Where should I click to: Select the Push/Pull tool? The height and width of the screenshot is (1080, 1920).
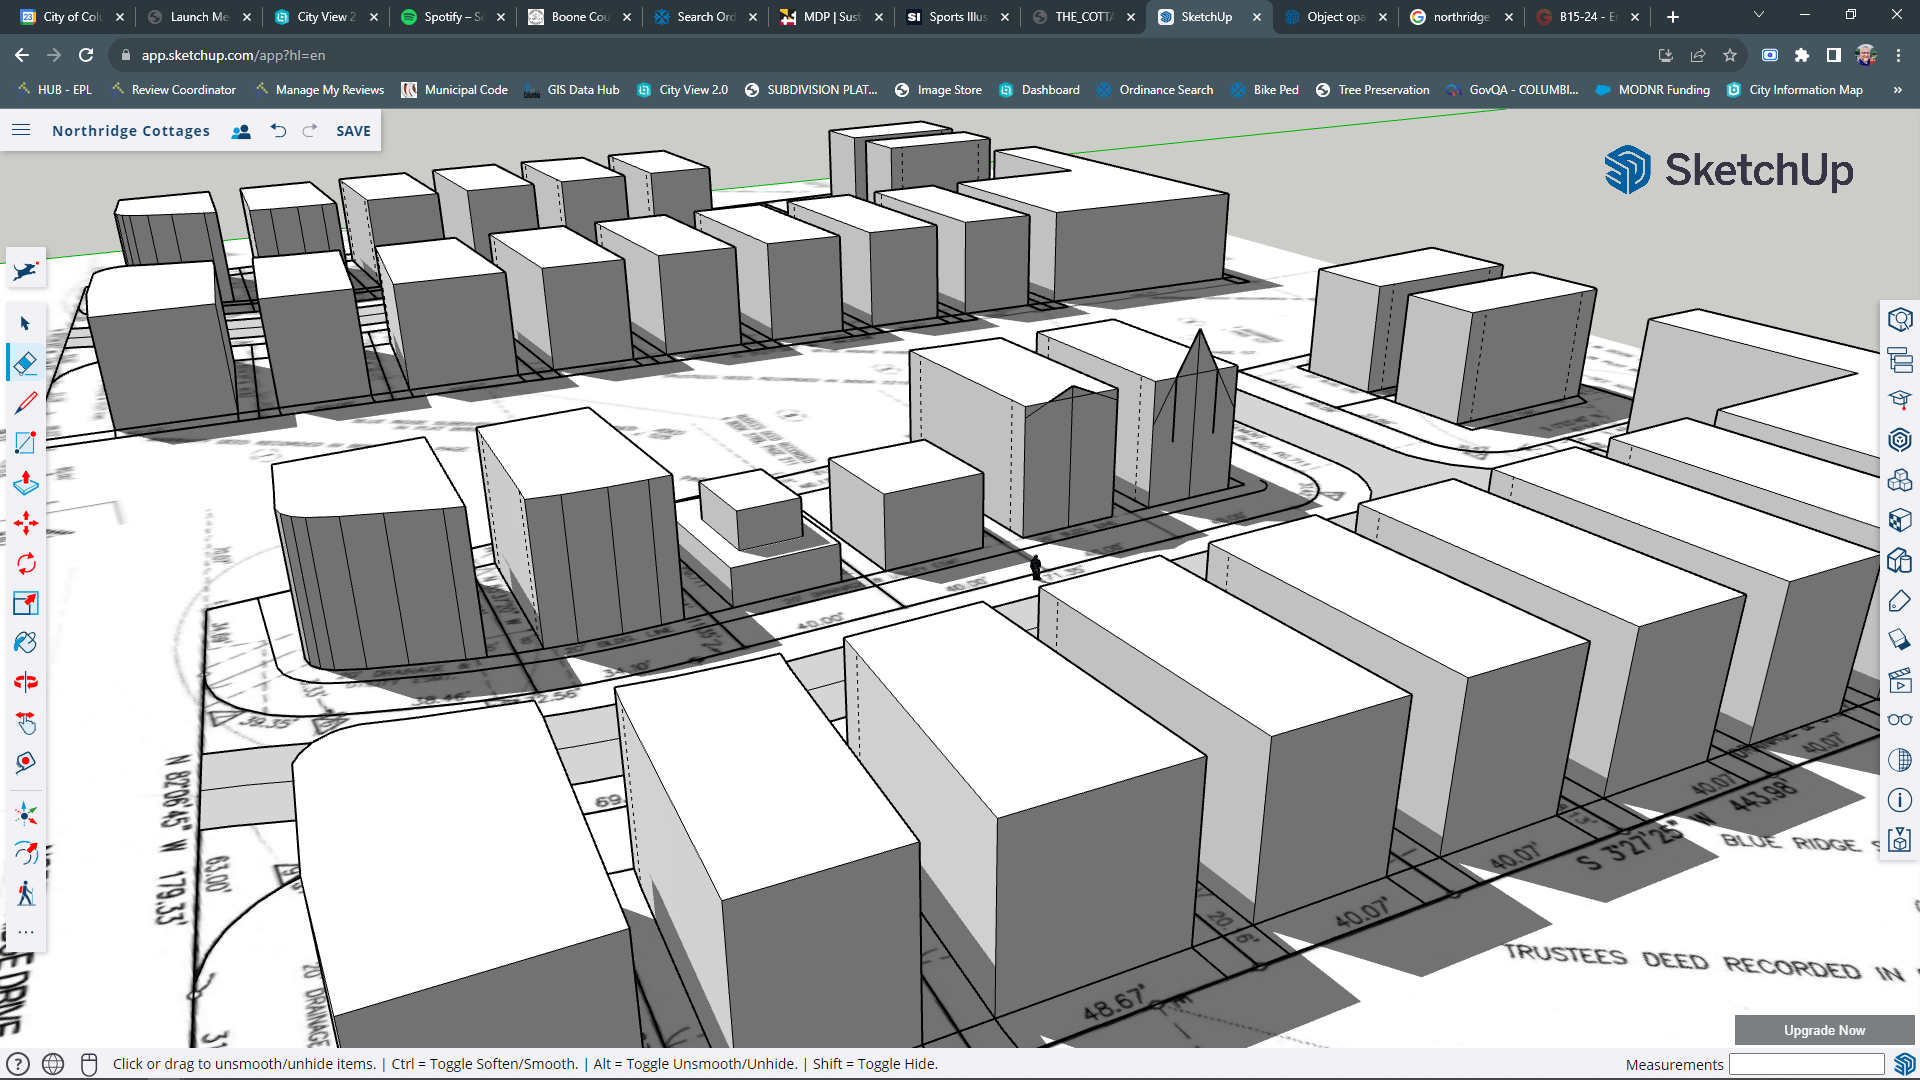(25, 483)
